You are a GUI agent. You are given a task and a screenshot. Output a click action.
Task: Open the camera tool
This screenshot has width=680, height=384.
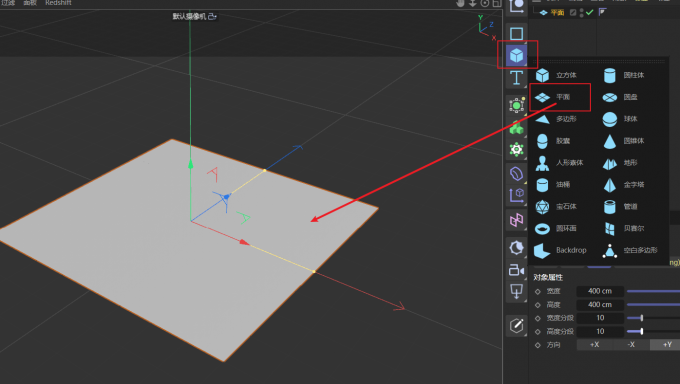coord(517,270)
